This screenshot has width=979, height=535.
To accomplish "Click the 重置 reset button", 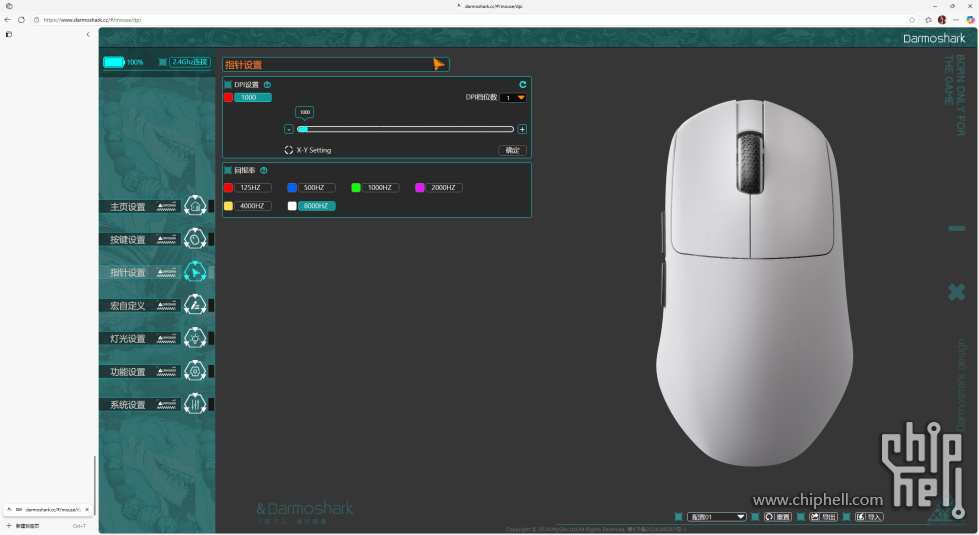I will click(x=778, y=517).
